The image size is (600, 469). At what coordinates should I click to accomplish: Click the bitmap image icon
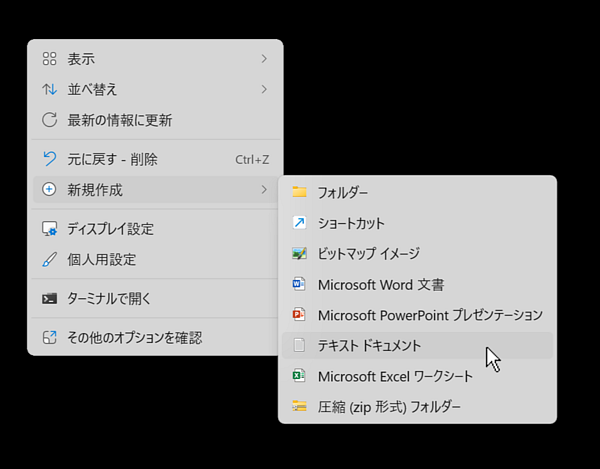point(299,254)
